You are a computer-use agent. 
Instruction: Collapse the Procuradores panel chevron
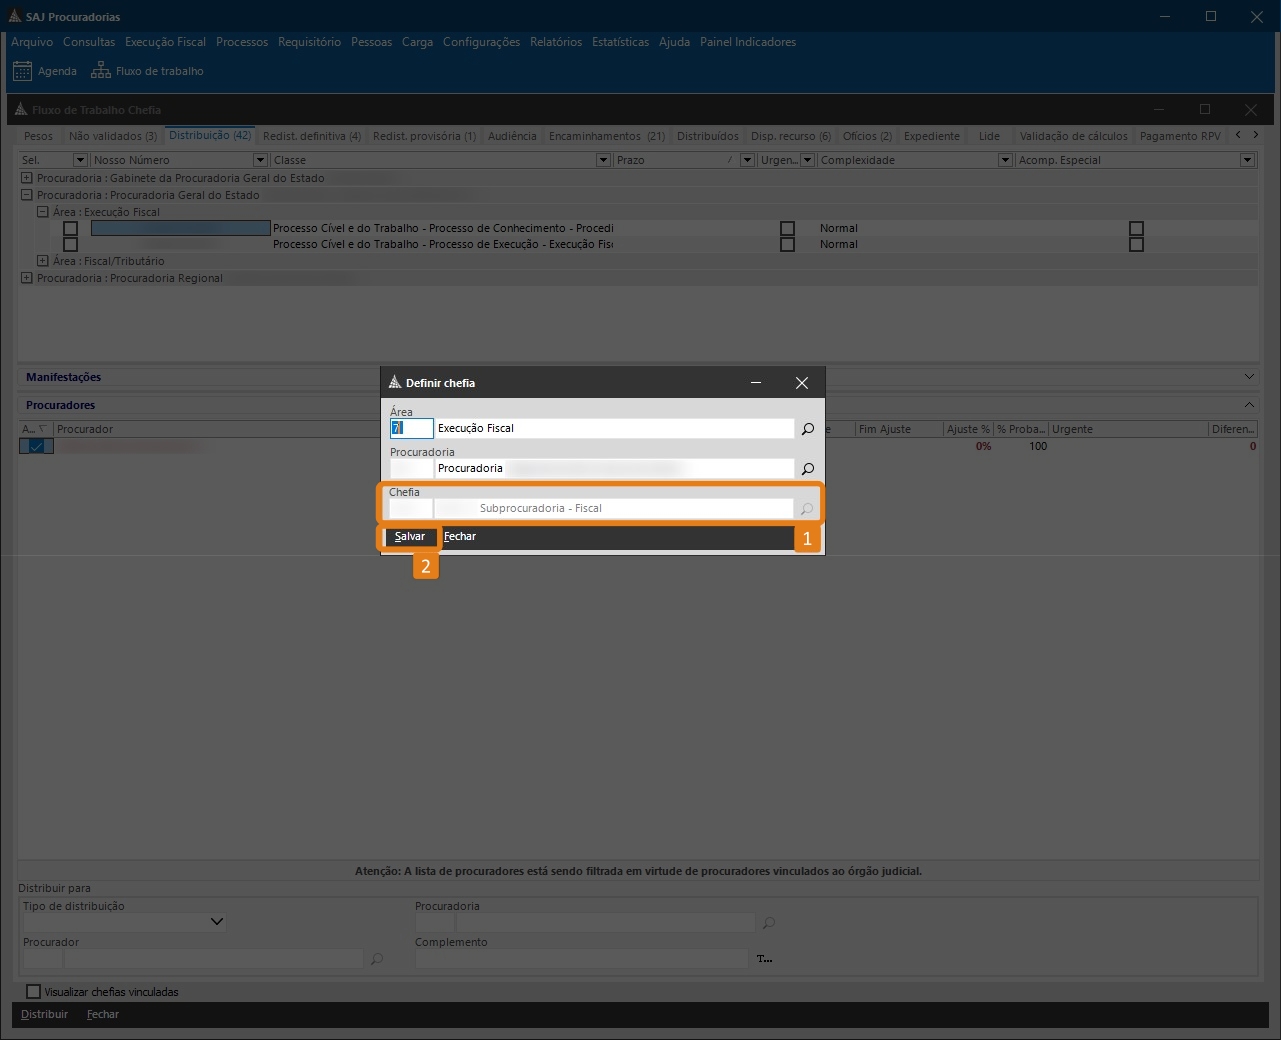(x=1249, y=405)
